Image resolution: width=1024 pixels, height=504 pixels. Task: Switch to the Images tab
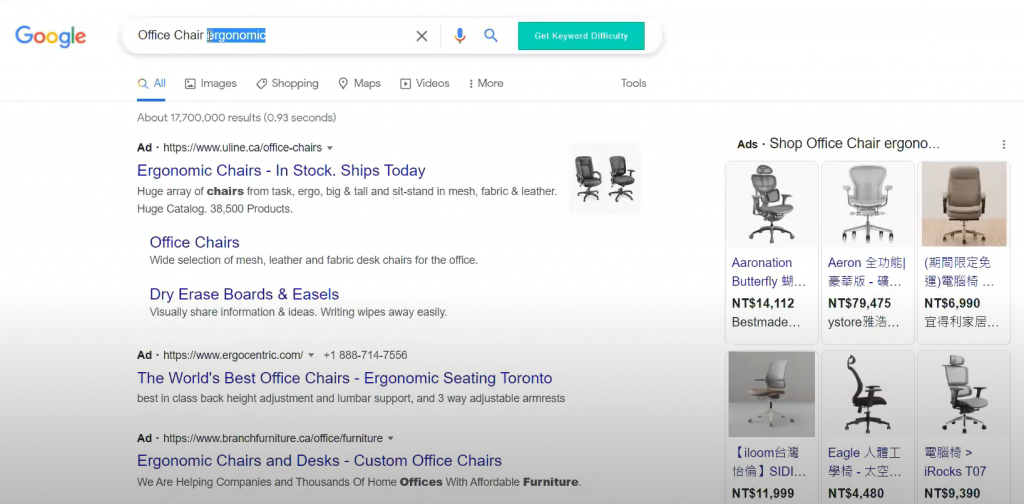point(211,84)
